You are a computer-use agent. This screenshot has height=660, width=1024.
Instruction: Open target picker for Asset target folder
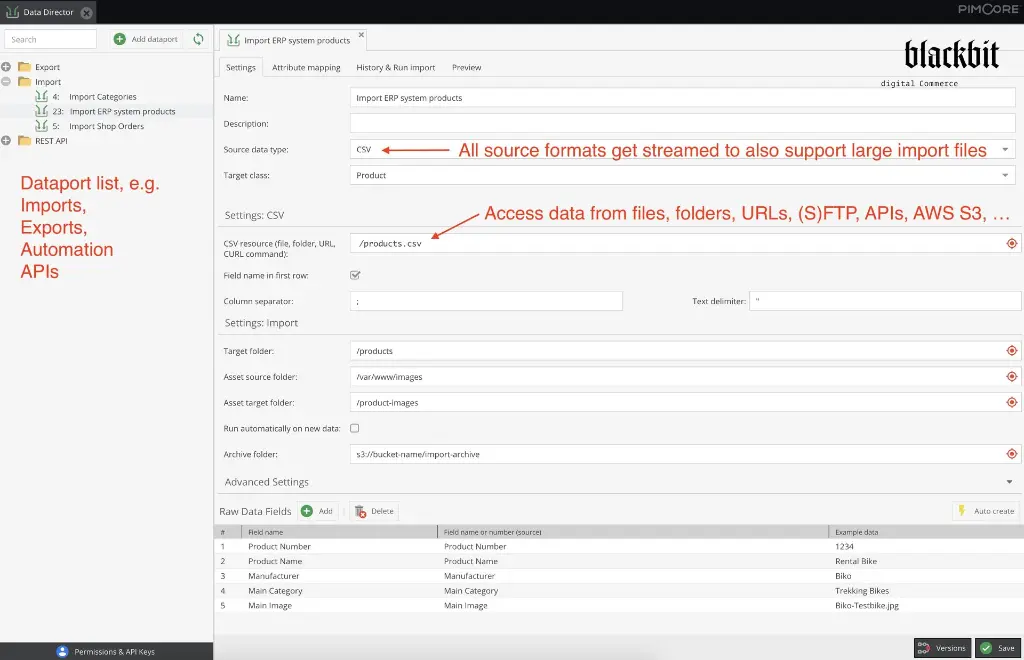click(1012, 402)
